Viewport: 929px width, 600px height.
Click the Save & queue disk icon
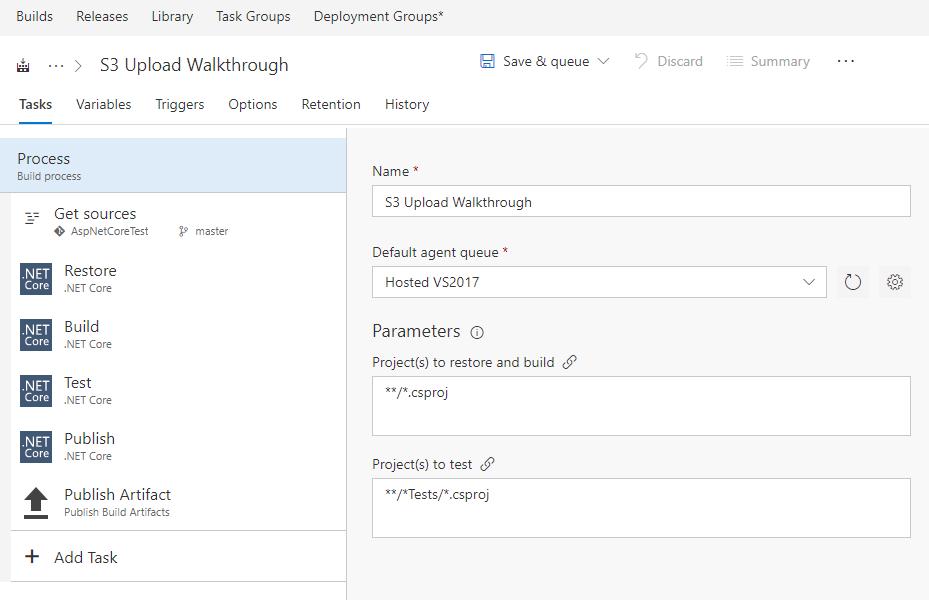pos(487,61)
